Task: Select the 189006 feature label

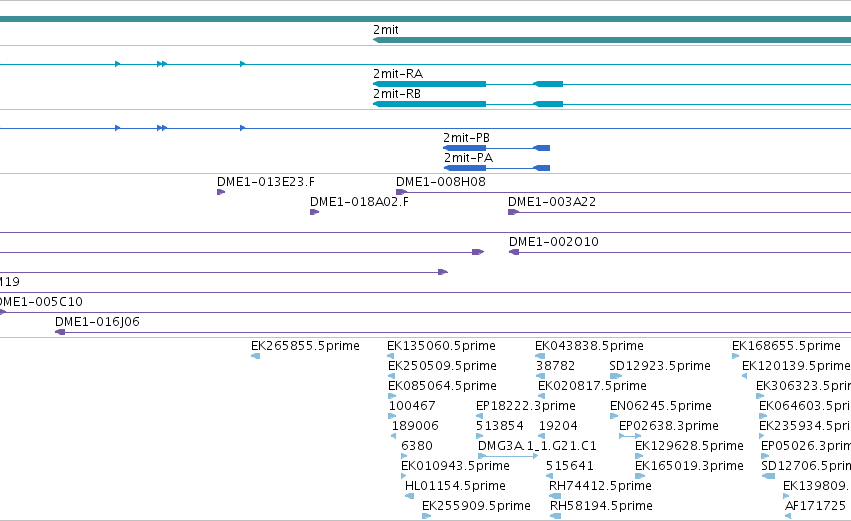Action: [415, 426]
